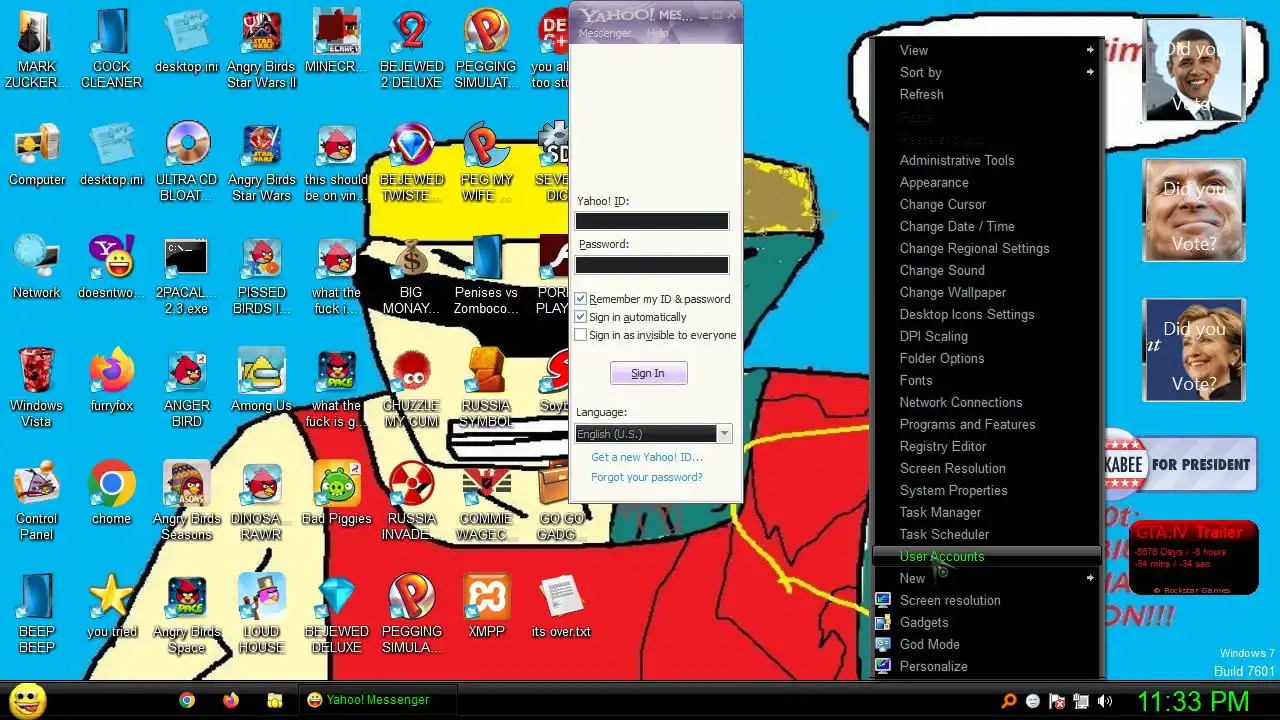
Task: Open the MARK ZUCKER... desktop icon
Action: tap(37, 48)
